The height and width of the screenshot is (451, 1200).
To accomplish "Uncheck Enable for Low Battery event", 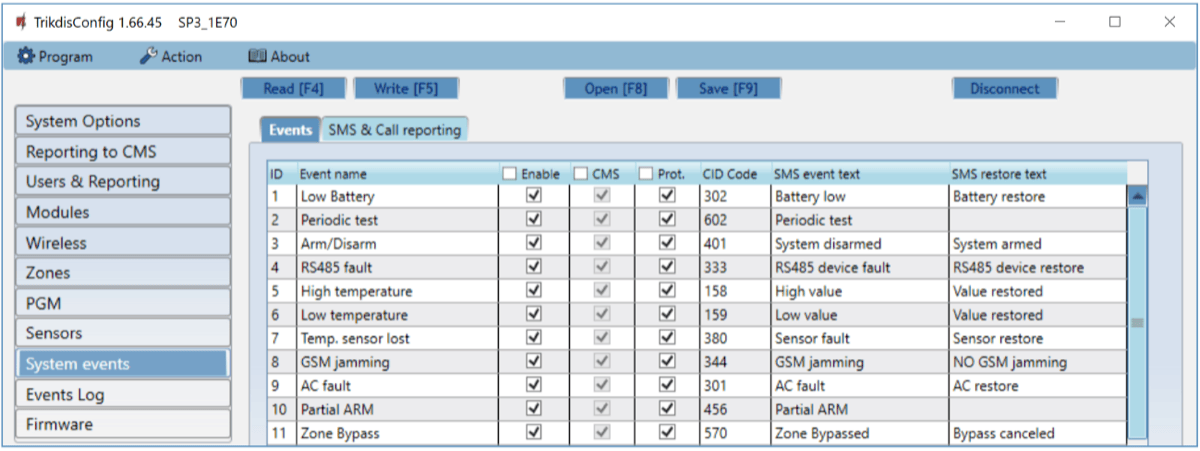I will point(533,197).
